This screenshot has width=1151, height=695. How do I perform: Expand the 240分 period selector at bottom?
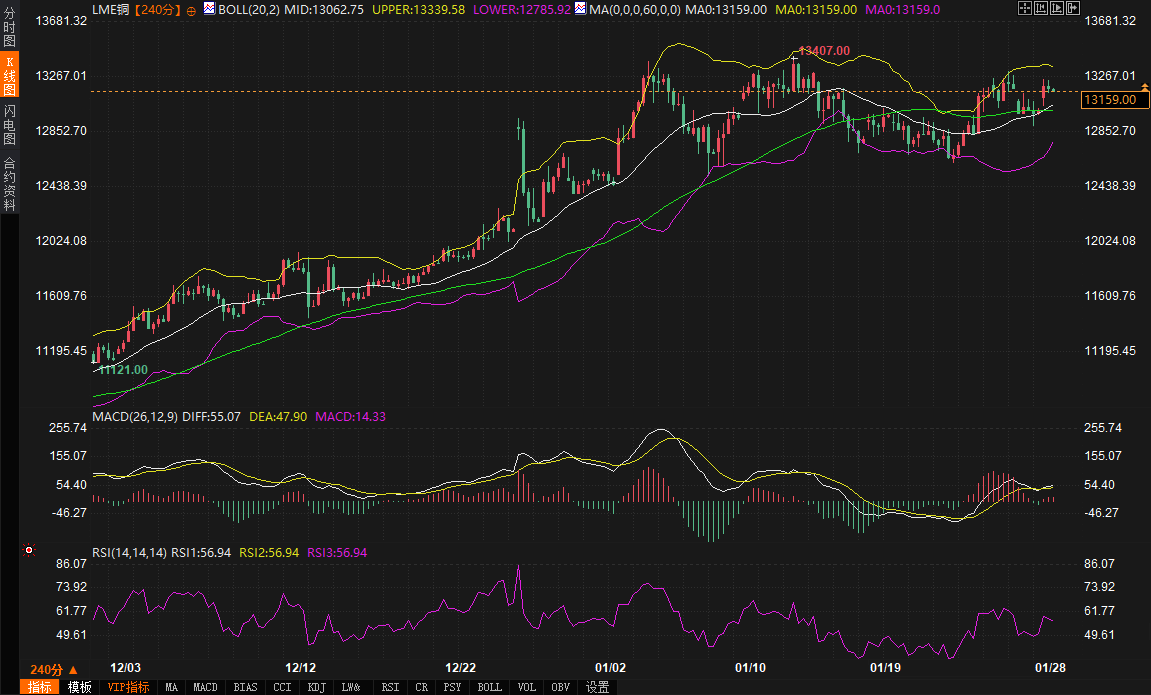tap(47, 669)
